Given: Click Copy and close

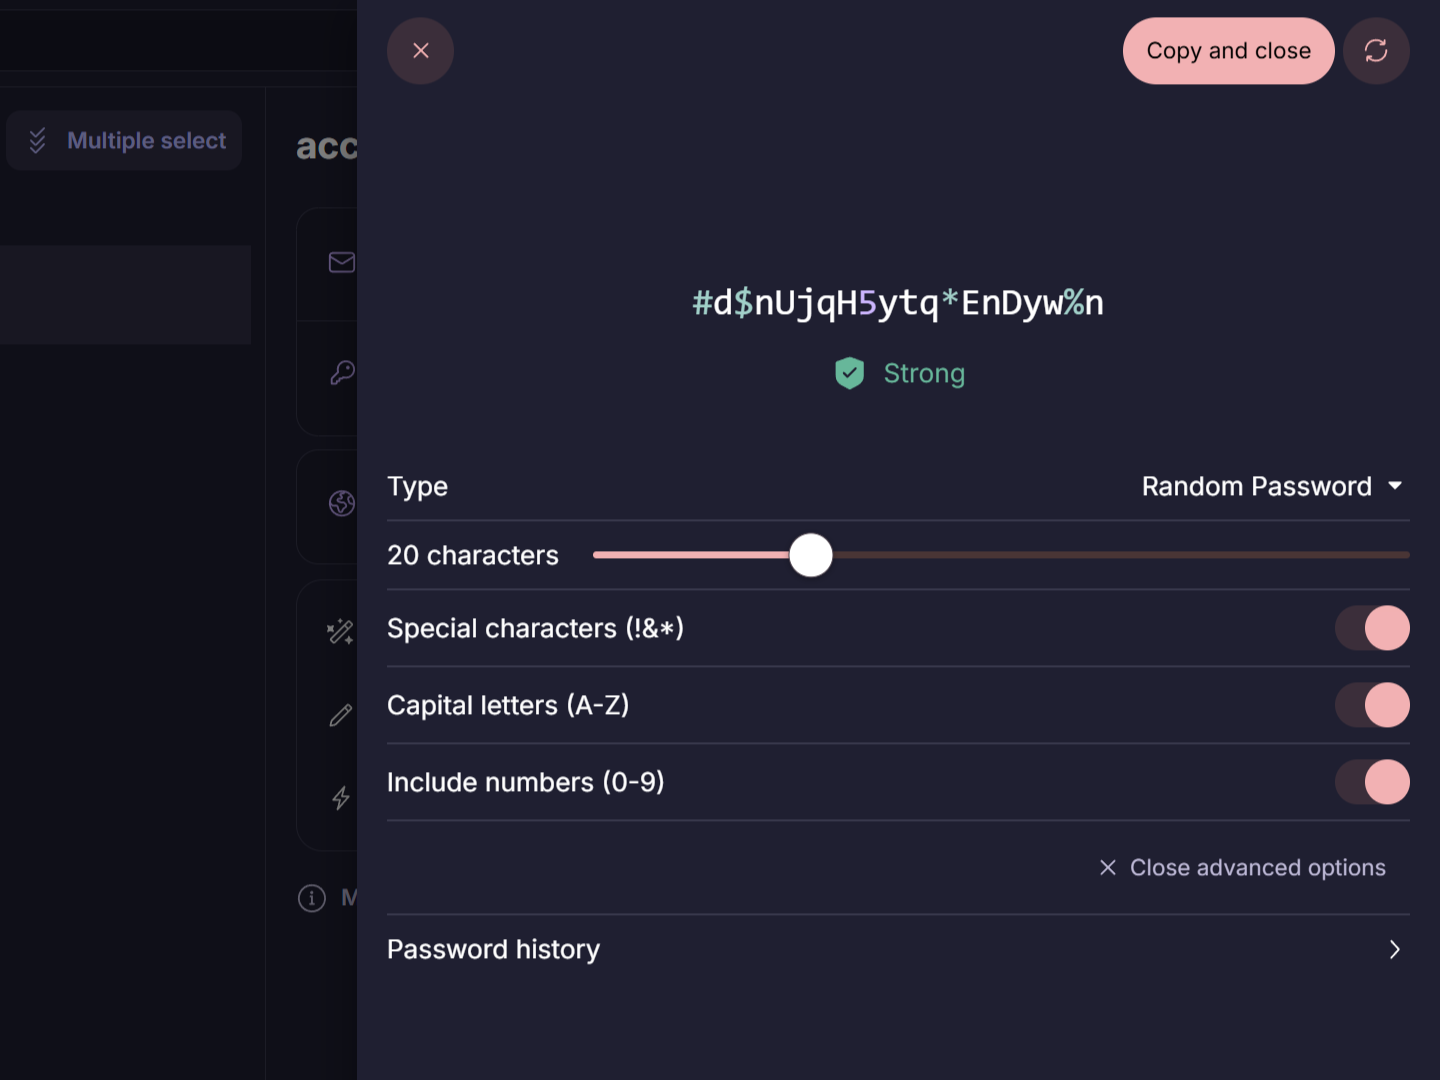Looking at the screenshot, I should click(1228, 50).
